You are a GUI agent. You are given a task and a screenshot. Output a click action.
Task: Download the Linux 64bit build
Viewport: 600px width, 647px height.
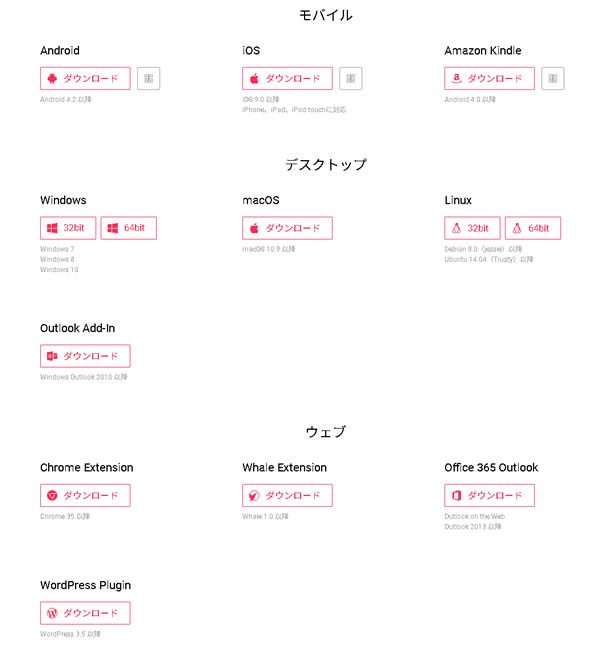532,228
